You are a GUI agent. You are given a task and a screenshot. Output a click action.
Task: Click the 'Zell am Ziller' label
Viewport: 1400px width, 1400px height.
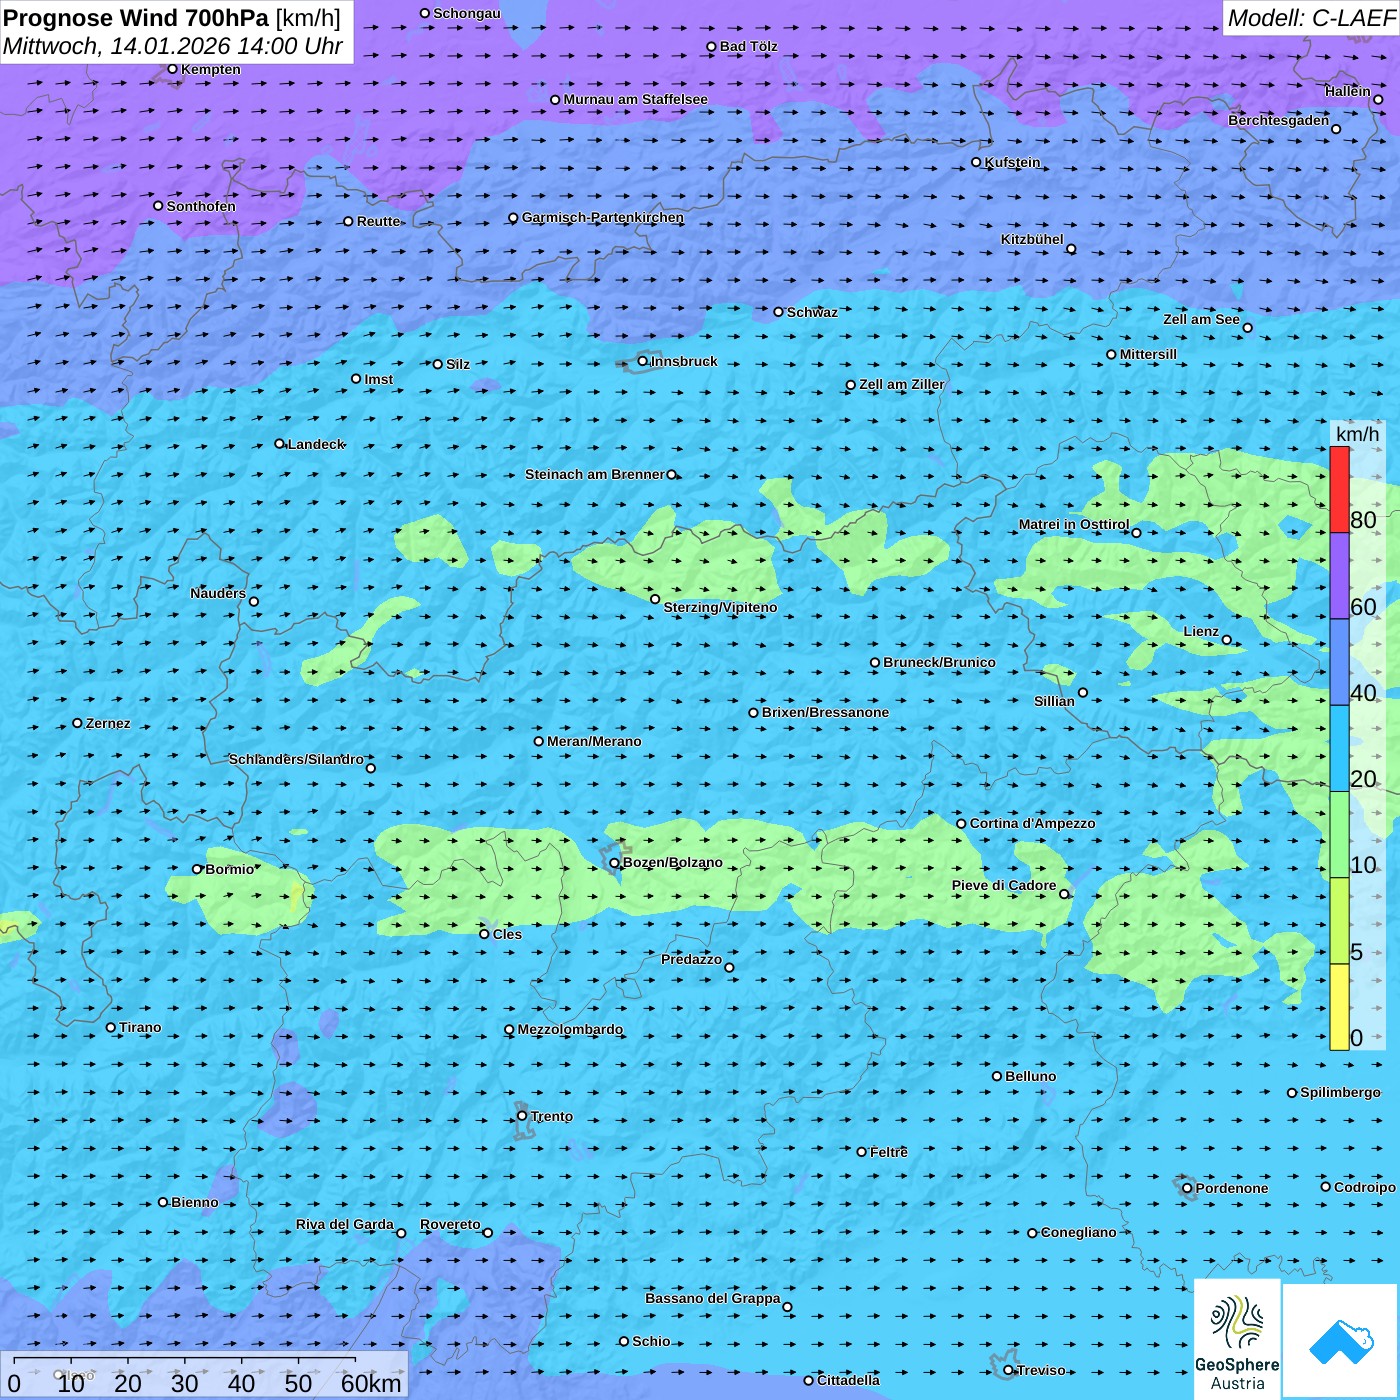coord(902,384)
